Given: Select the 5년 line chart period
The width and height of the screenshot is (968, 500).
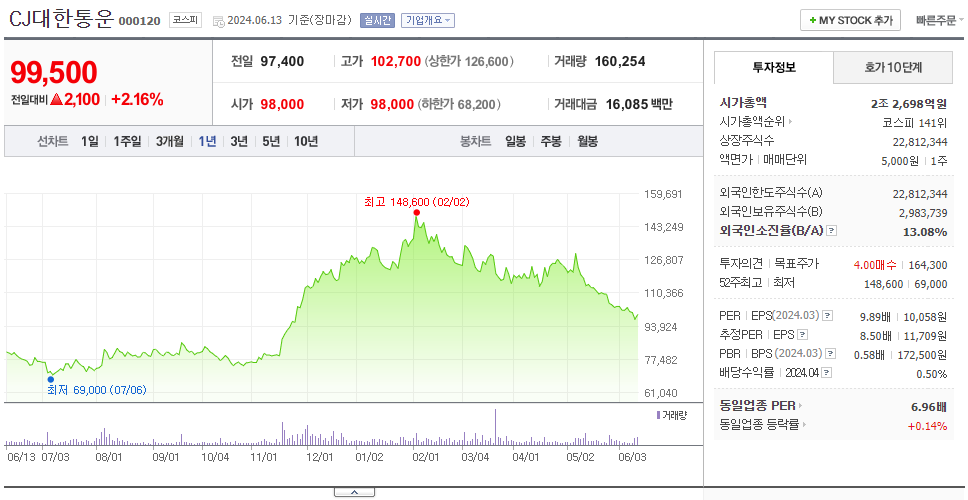Looking at the screenshot, I should click(271, 141).
